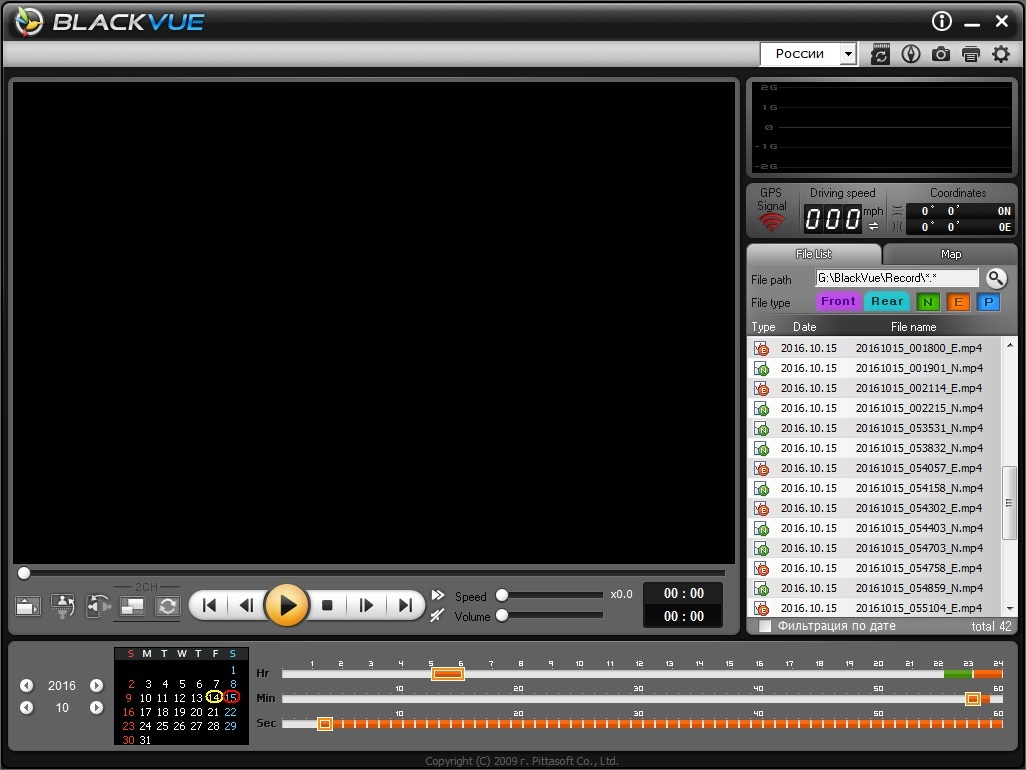Screen dimensions: 1026x770
Task: Select file 20161015_054859_N.mp4
Action: coord(874,588)
